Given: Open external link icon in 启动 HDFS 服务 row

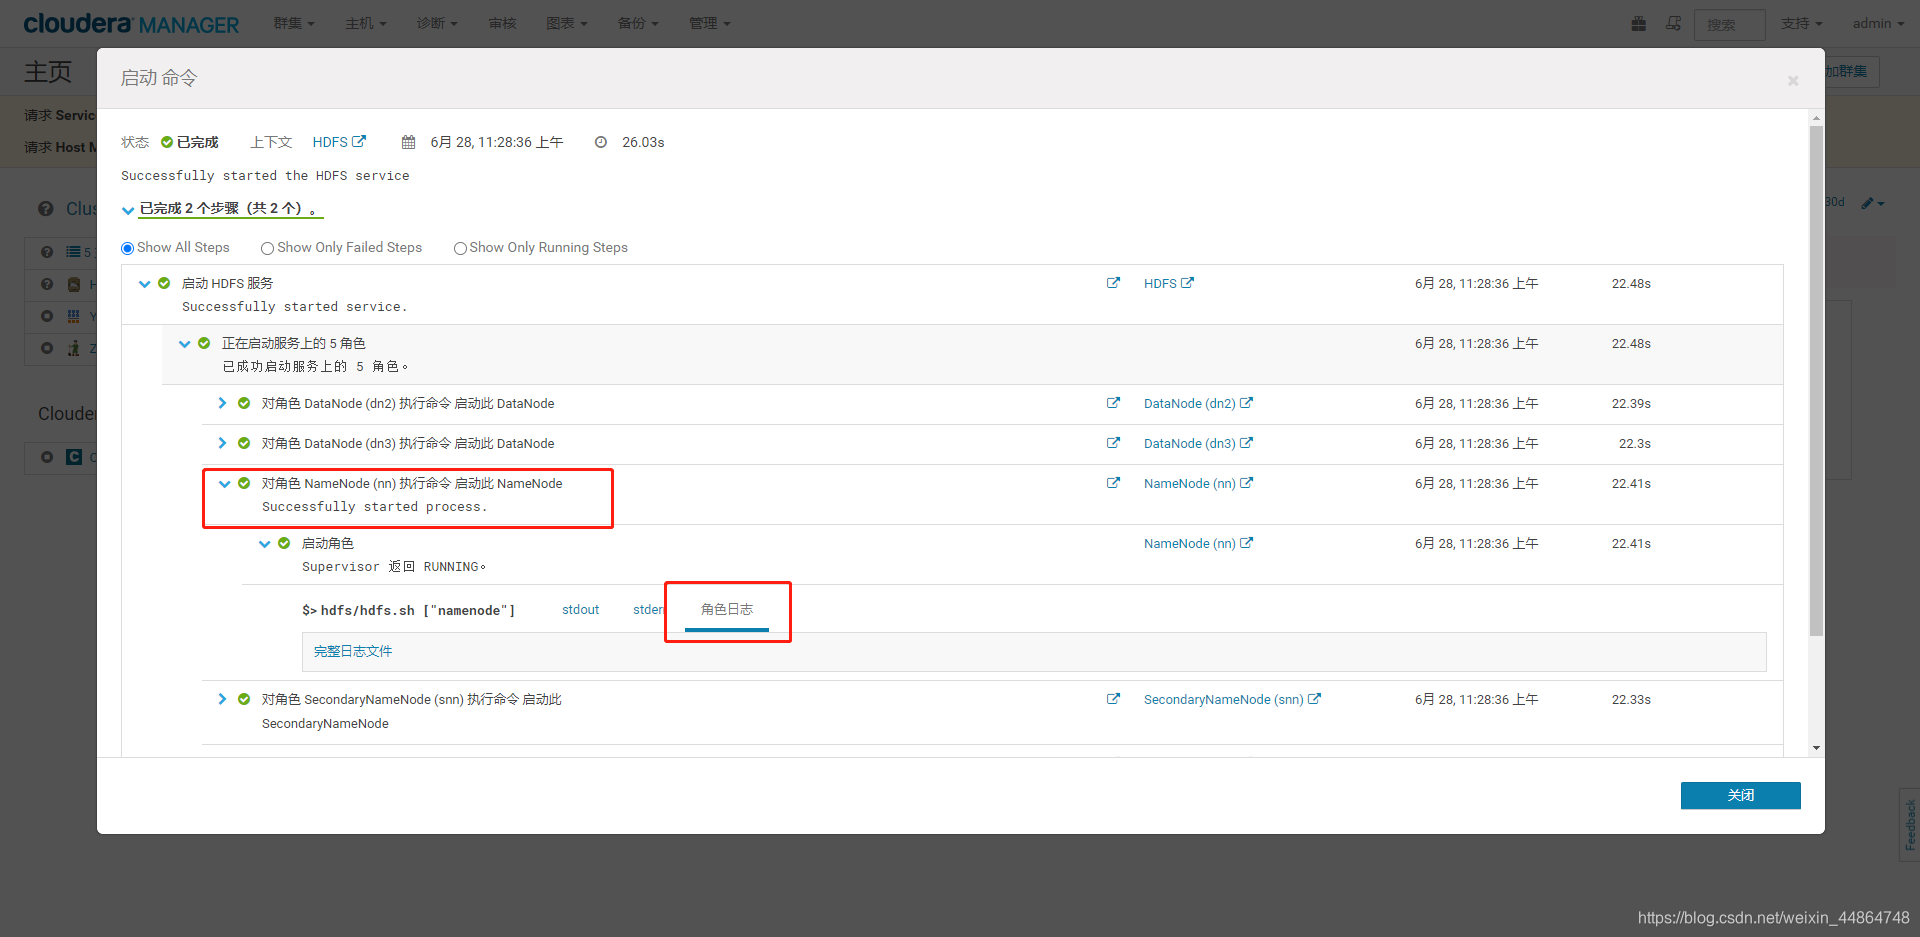Looking at the screenshot, I should click(1113, 283).
